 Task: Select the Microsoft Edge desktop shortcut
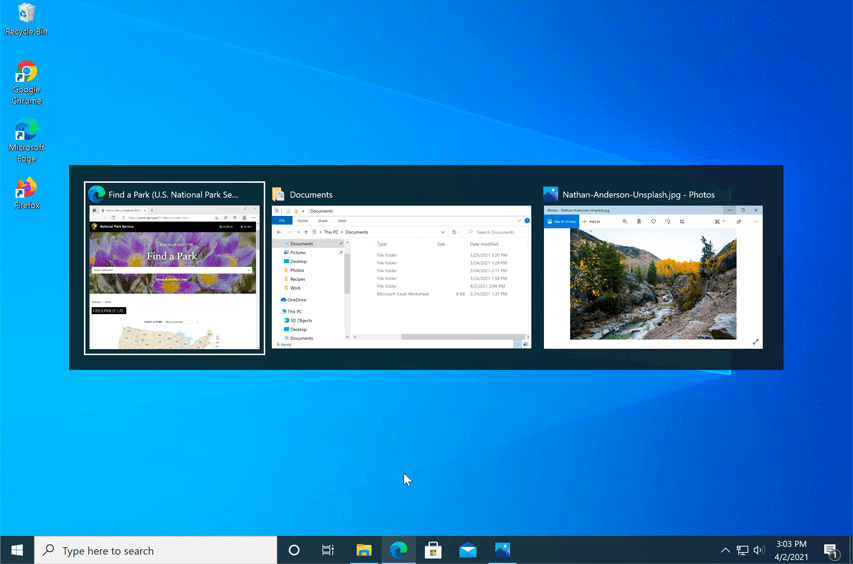point(26,133)
